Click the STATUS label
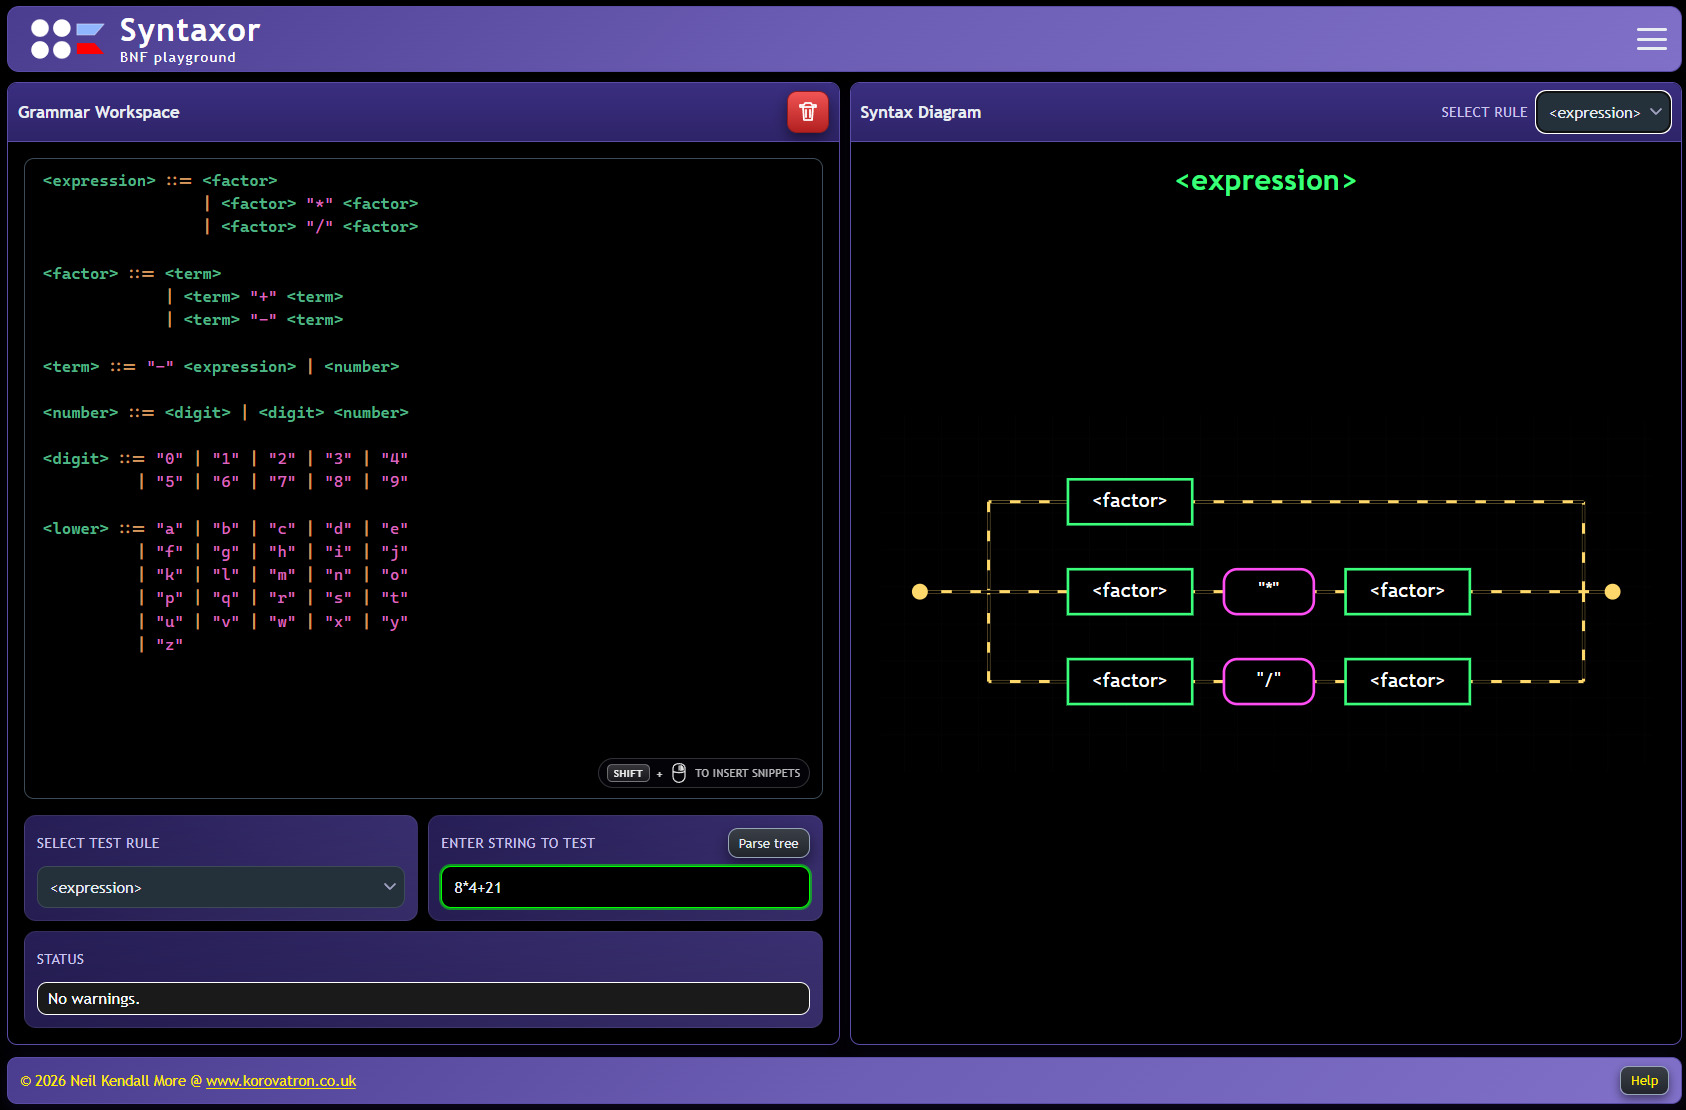The height and width of the screenshot is (1110, 1686). coord(60,959)
